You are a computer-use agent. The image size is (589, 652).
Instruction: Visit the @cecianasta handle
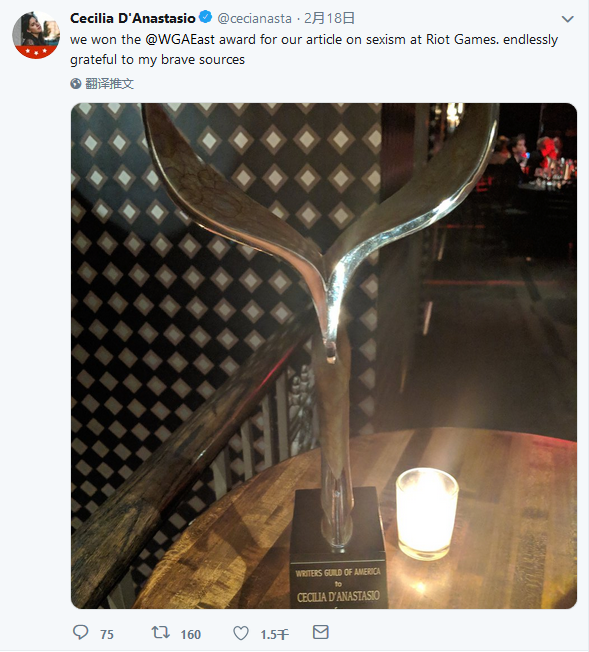point(255,19)
